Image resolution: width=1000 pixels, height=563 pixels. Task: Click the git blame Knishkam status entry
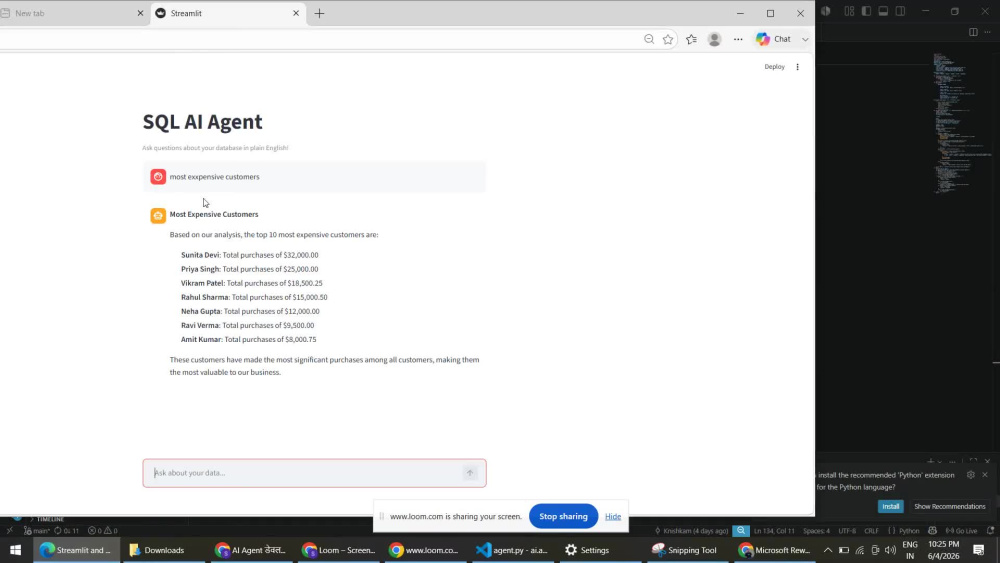(691, 530)
